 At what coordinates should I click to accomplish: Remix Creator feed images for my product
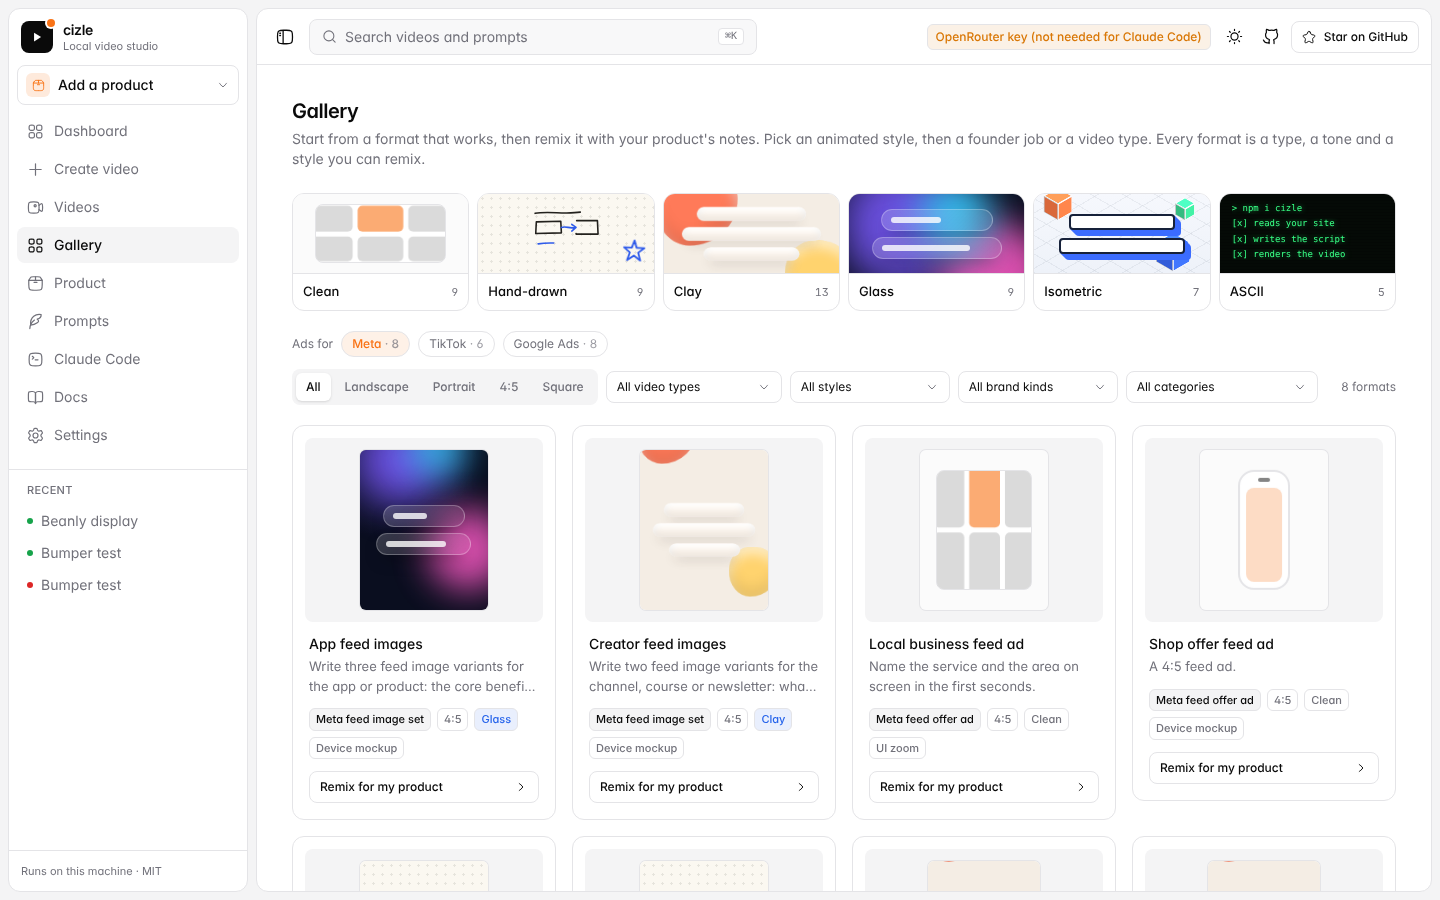704,787
